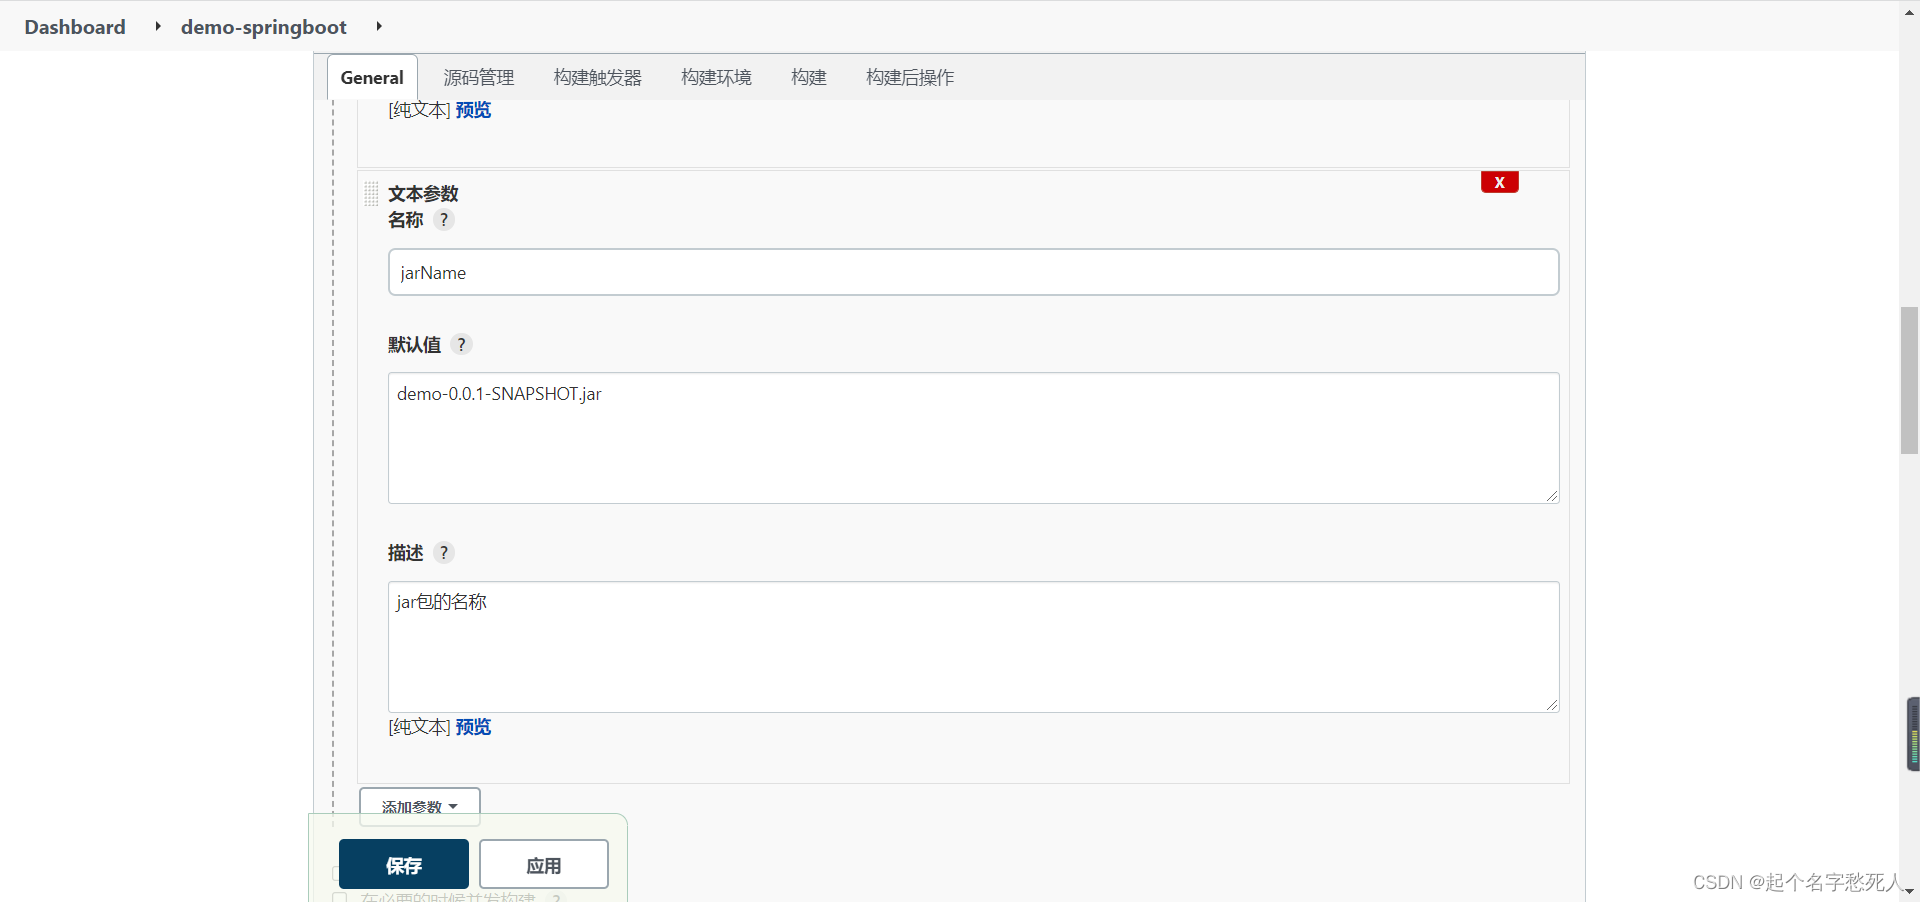Open the 构建环境 tab
Viewport: 1920px width, 902px height.
click(x=716, y=77)
